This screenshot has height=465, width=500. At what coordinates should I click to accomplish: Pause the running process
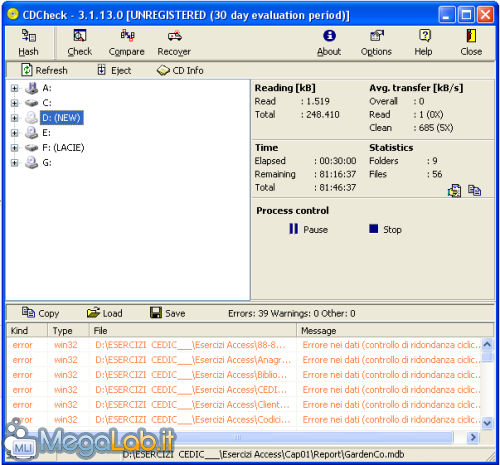tap(309, 229)
